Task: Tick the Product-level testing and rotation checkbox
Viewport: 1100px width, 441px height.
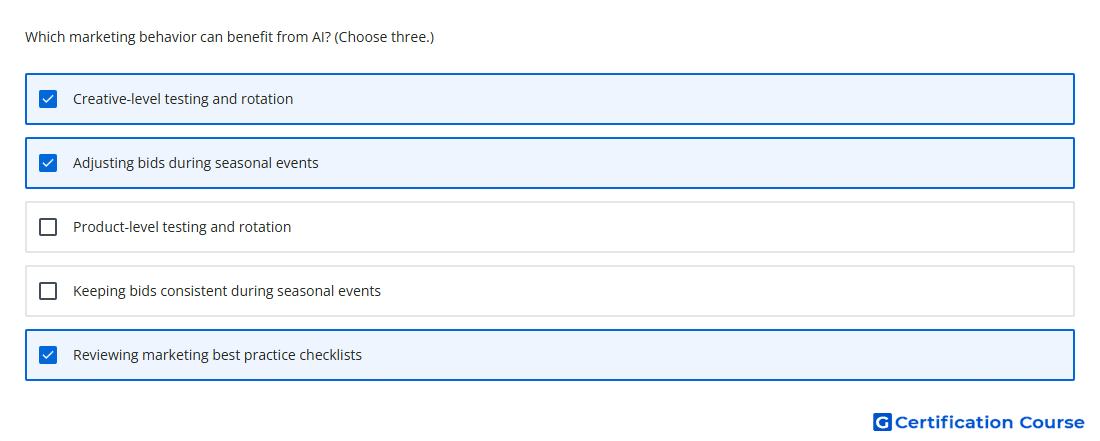Action: tap(48, 227)
